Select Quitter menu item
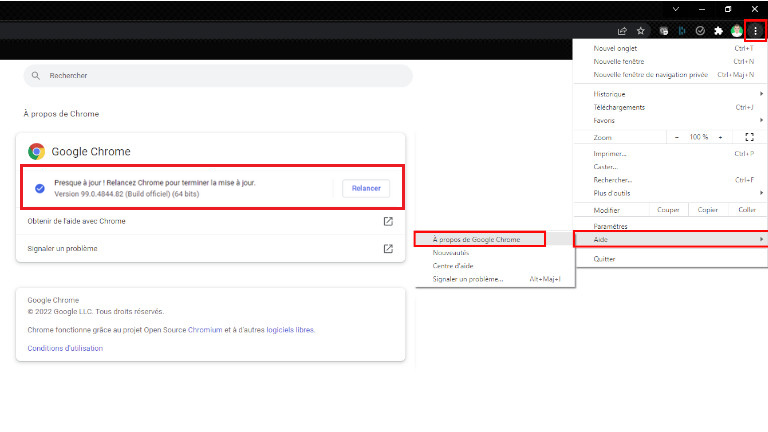The image size is (768, 432). 670,259
